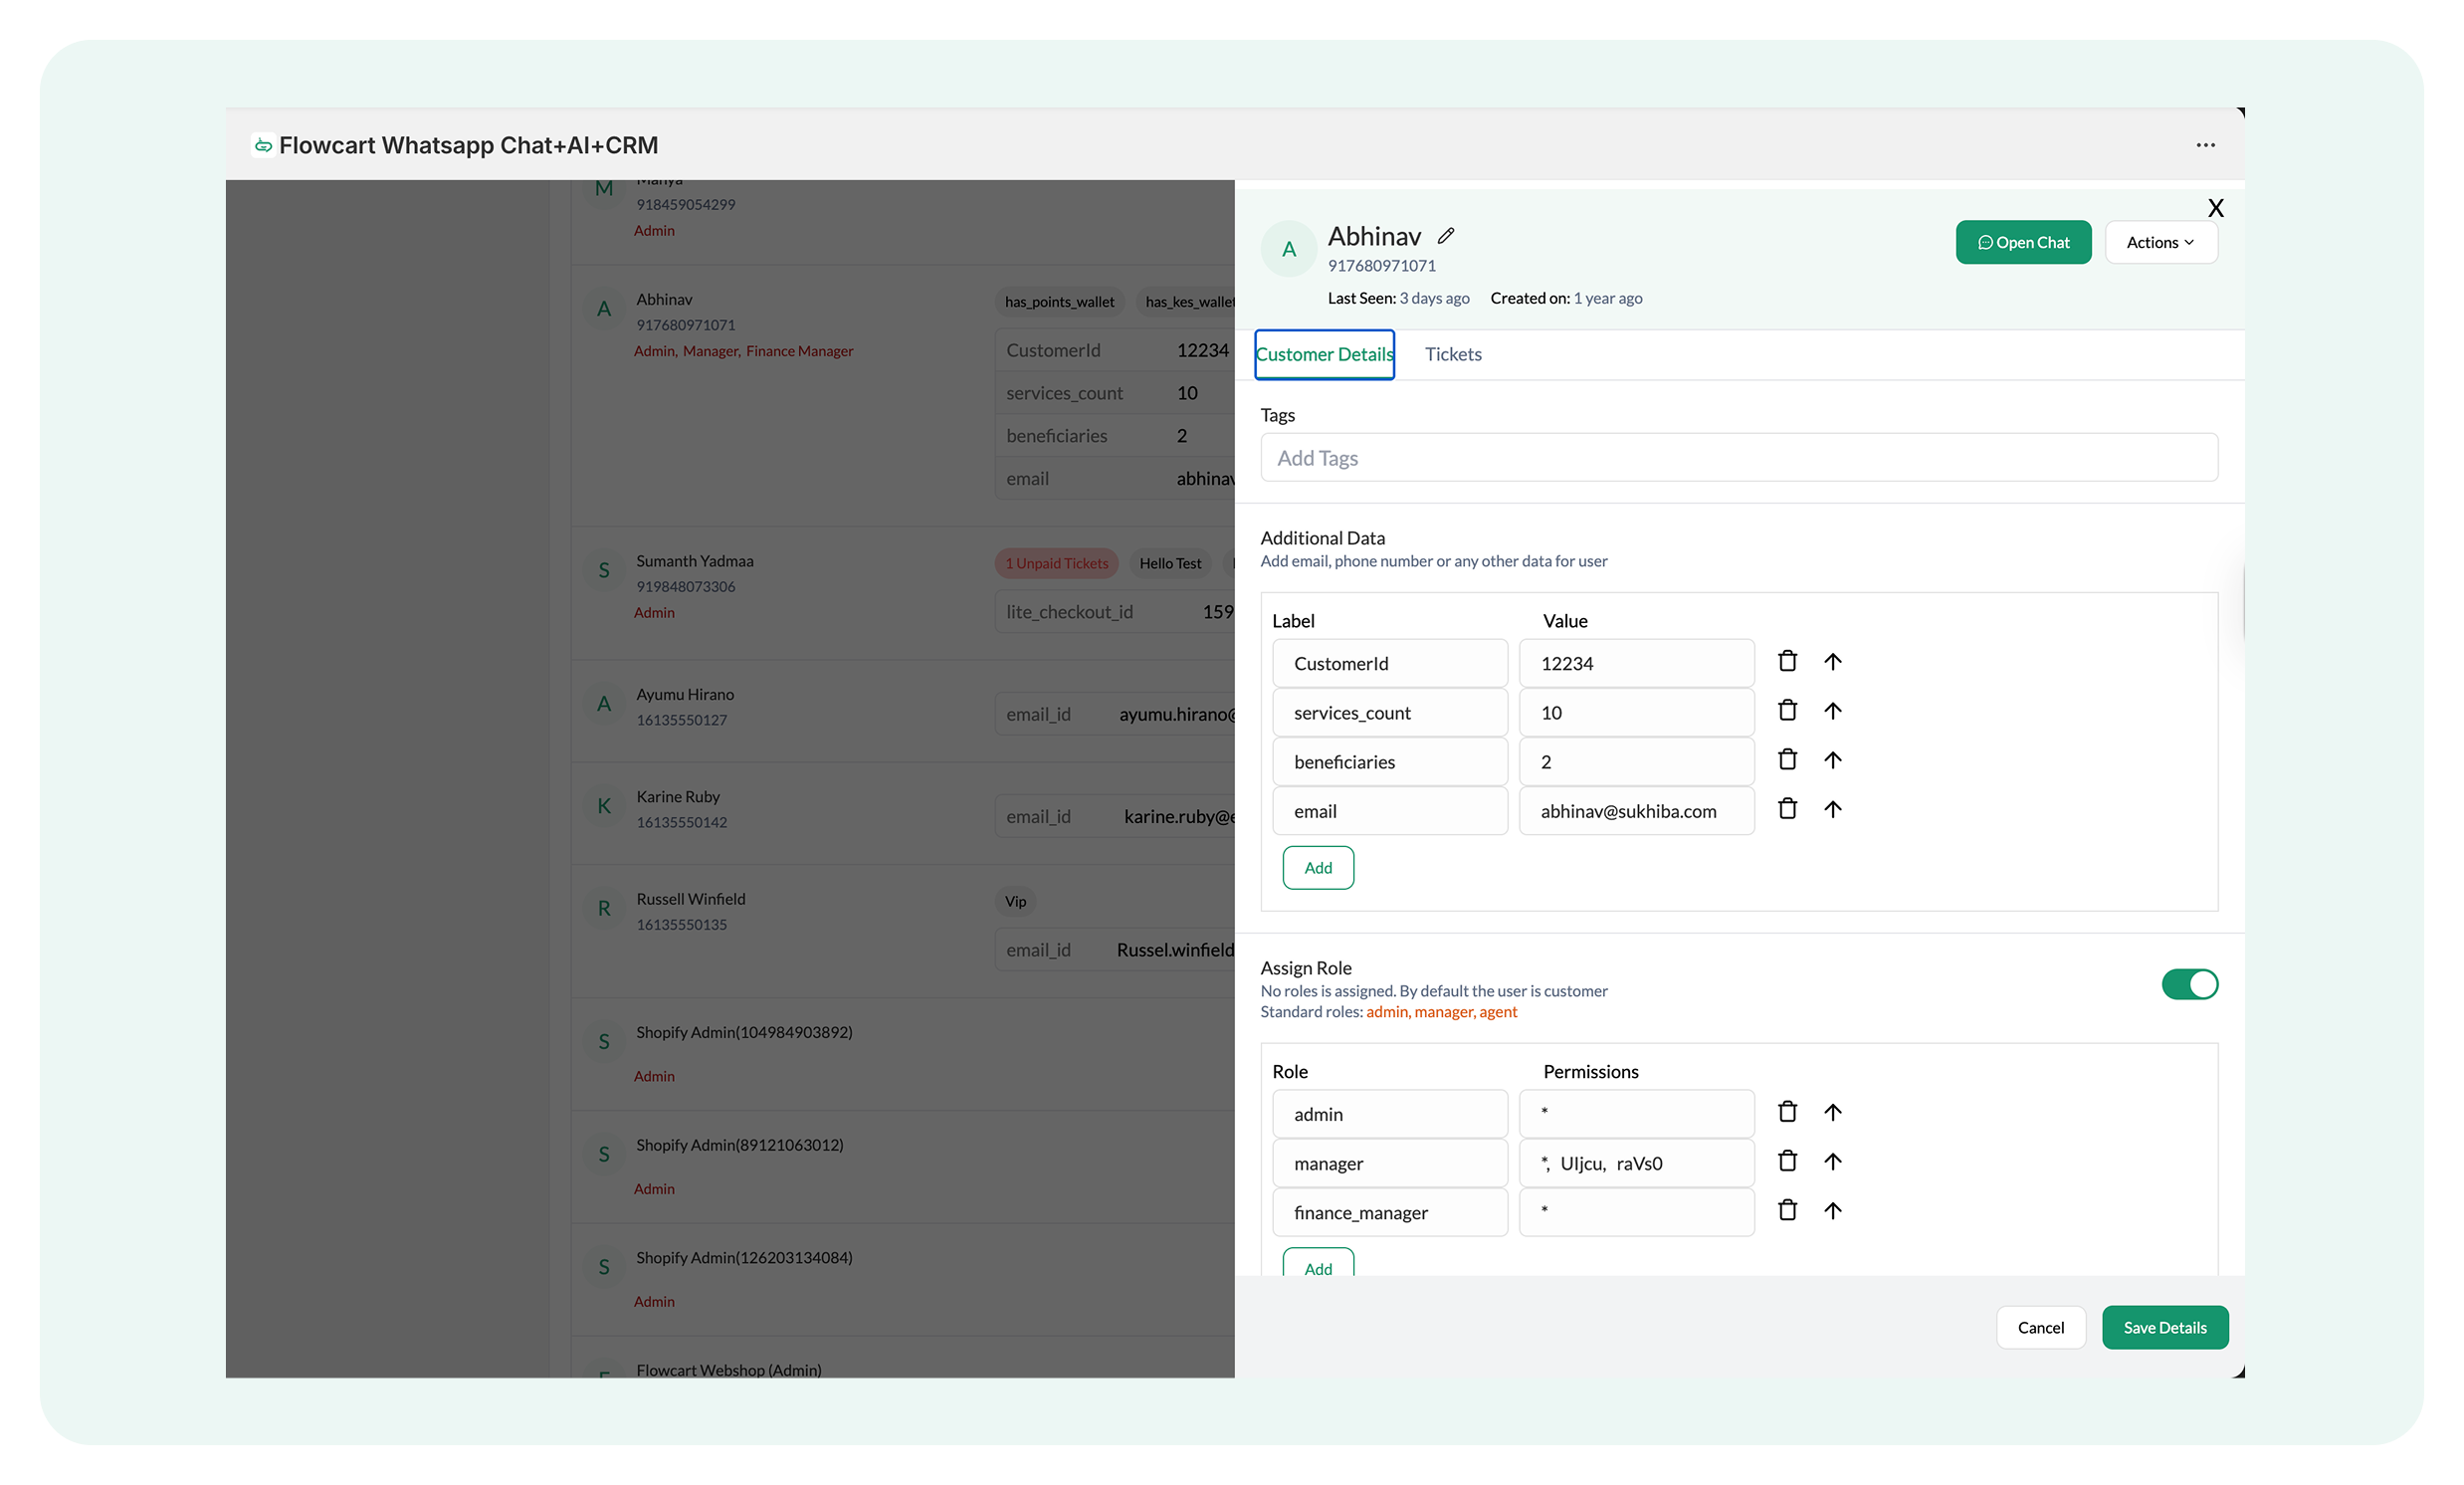Move the manager role up
The image size is (2464, 1485).
tap(1832, 1161)
